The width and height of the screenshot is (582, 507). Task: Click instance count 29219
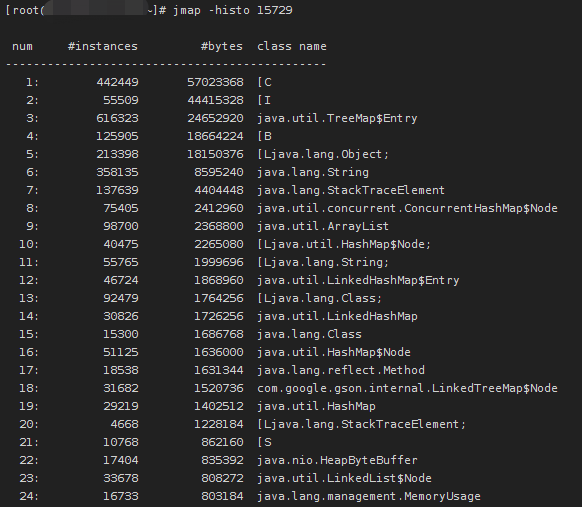point(121,406)
